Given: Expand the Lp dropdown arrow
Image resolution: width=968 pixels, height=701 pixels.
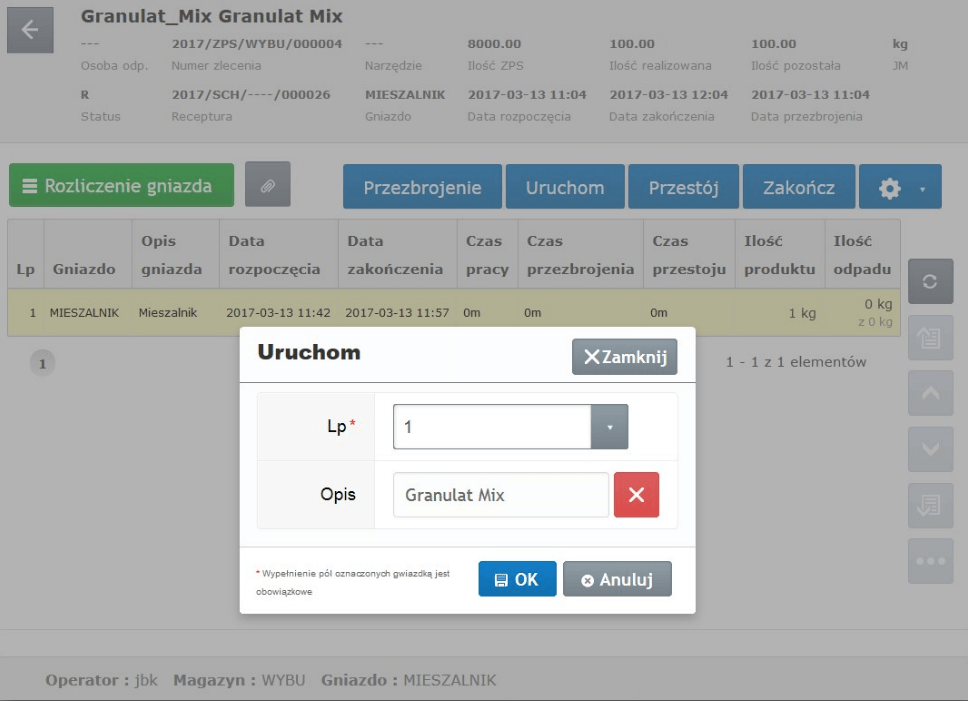Looking at the screenshot, I should tap(609, 426).
